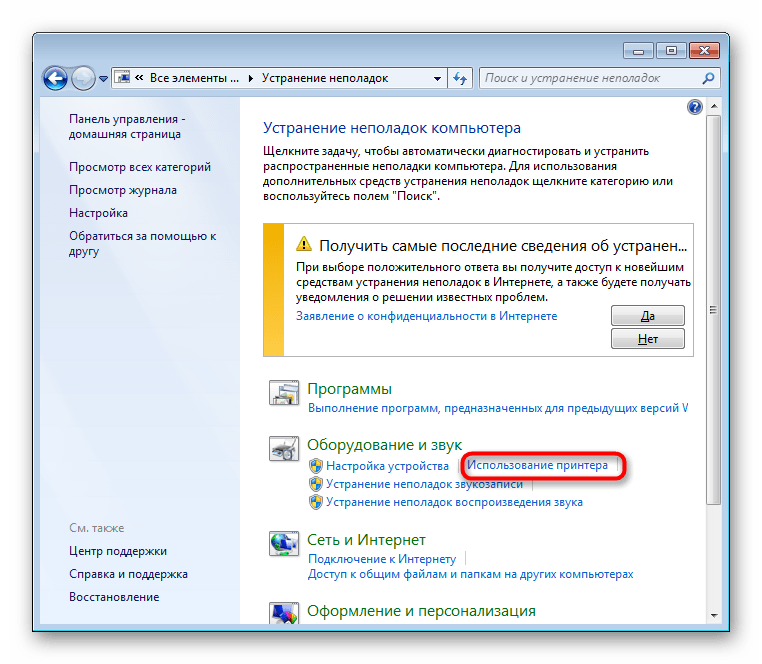Click the vertical scrollbar down arrow

point(713,613)
